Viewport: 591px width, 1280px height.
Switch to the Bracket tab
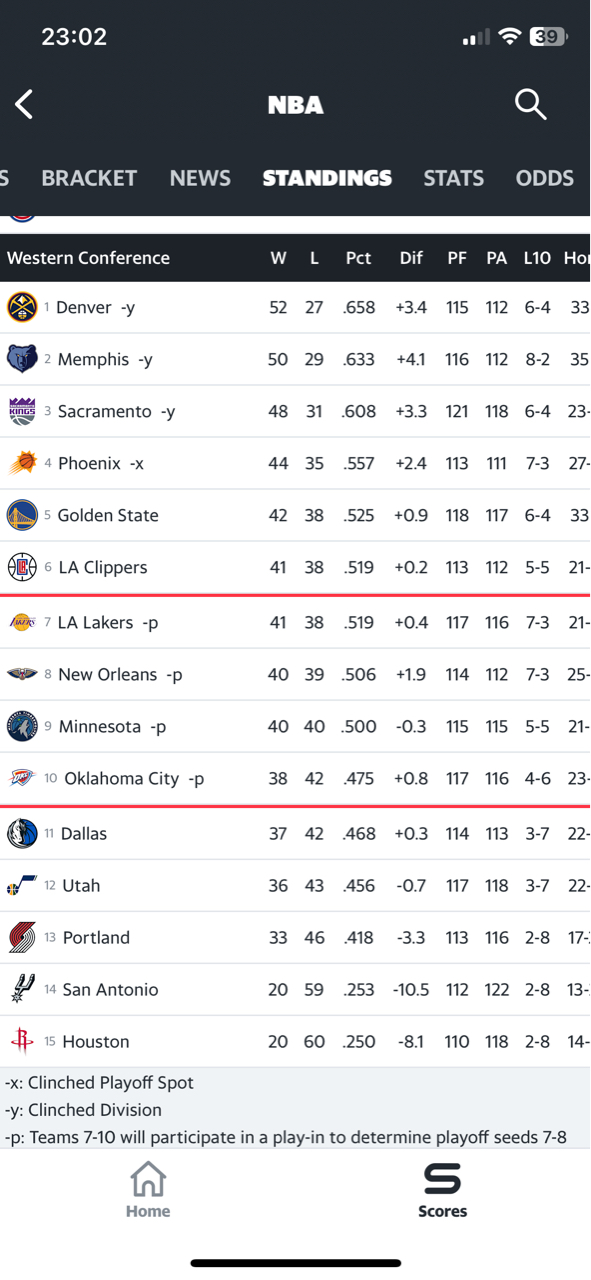(89, 178)
